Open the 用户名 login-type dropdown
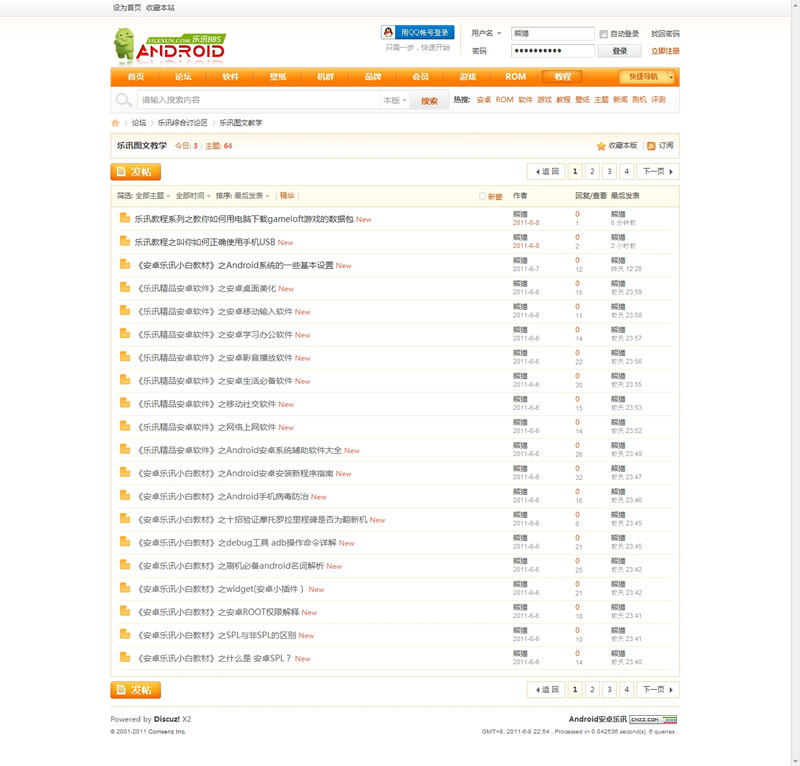 pos(486,33)
